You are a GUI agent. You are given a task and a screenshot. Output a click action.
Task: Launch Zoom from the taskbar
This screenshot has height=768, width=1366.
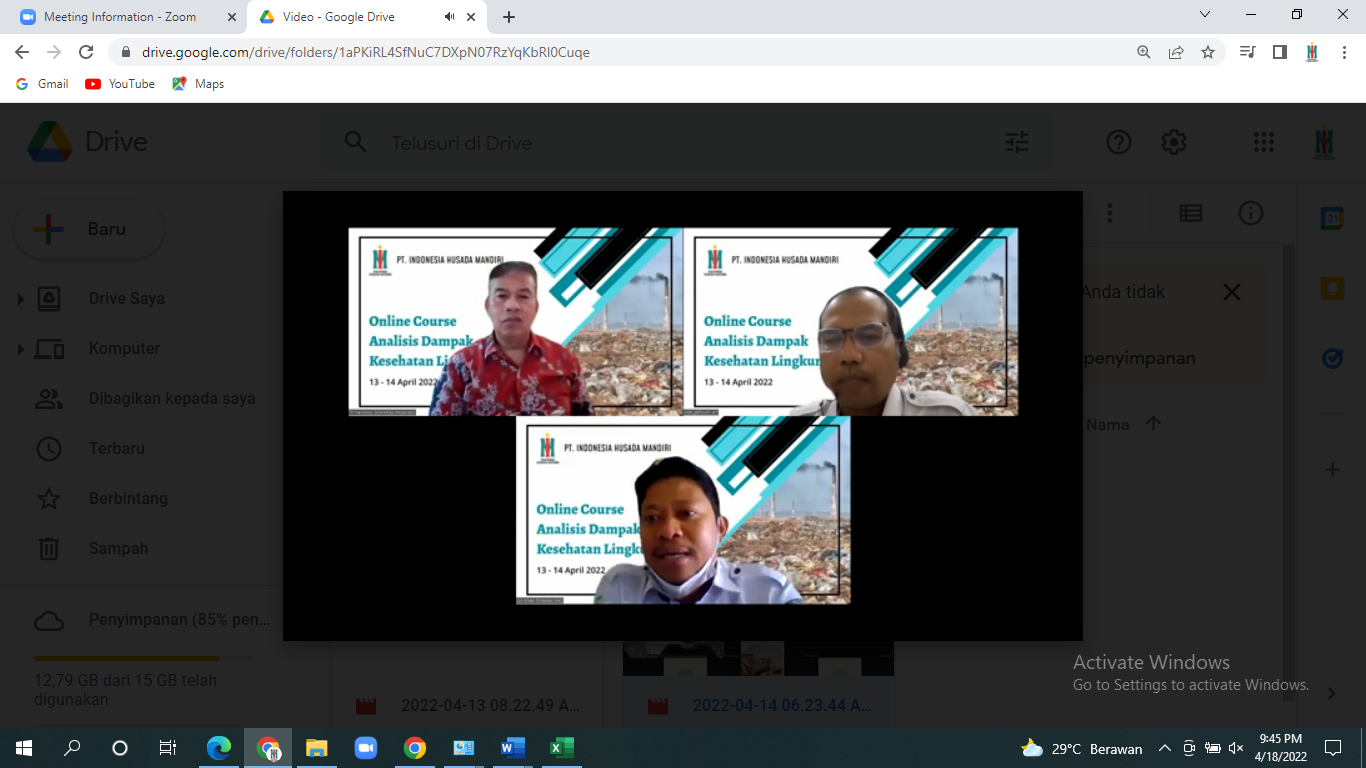(366, 748)
